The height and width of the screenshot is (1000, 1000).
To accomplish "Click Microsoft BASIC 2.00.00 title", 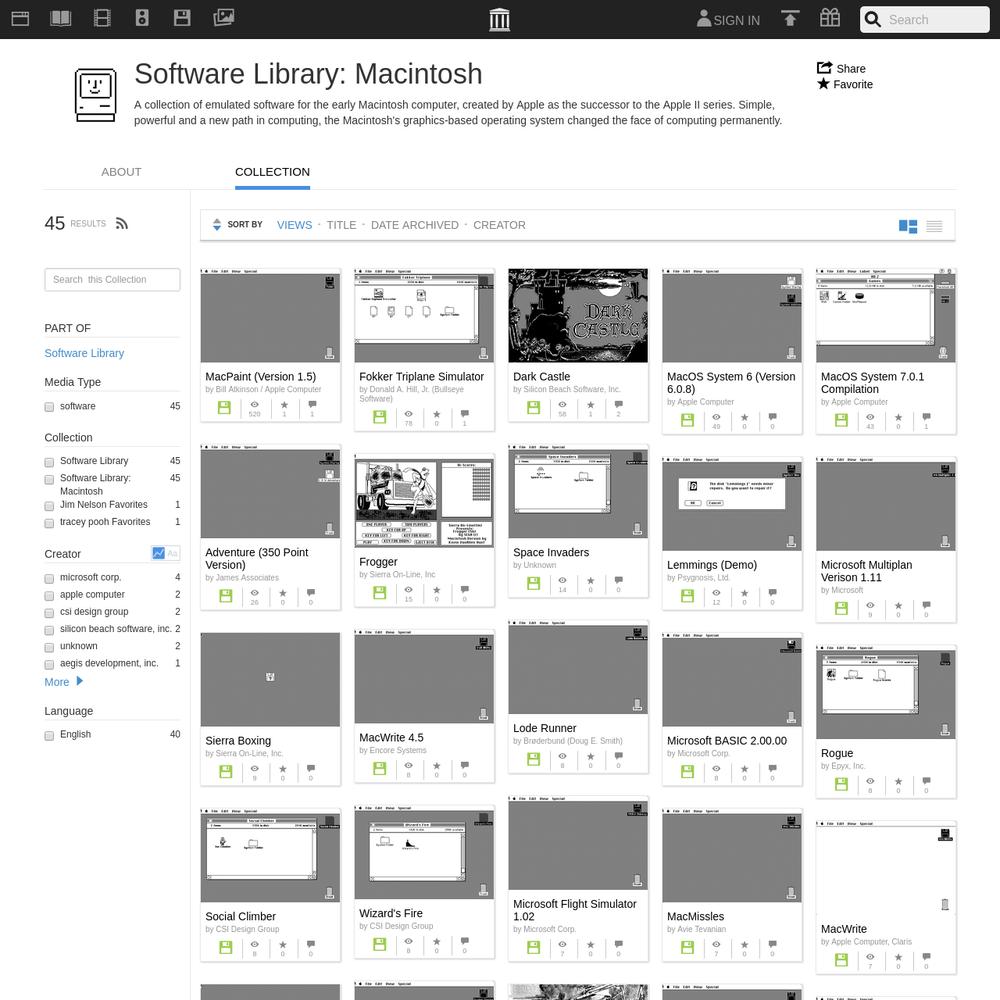I will point(726,740).
